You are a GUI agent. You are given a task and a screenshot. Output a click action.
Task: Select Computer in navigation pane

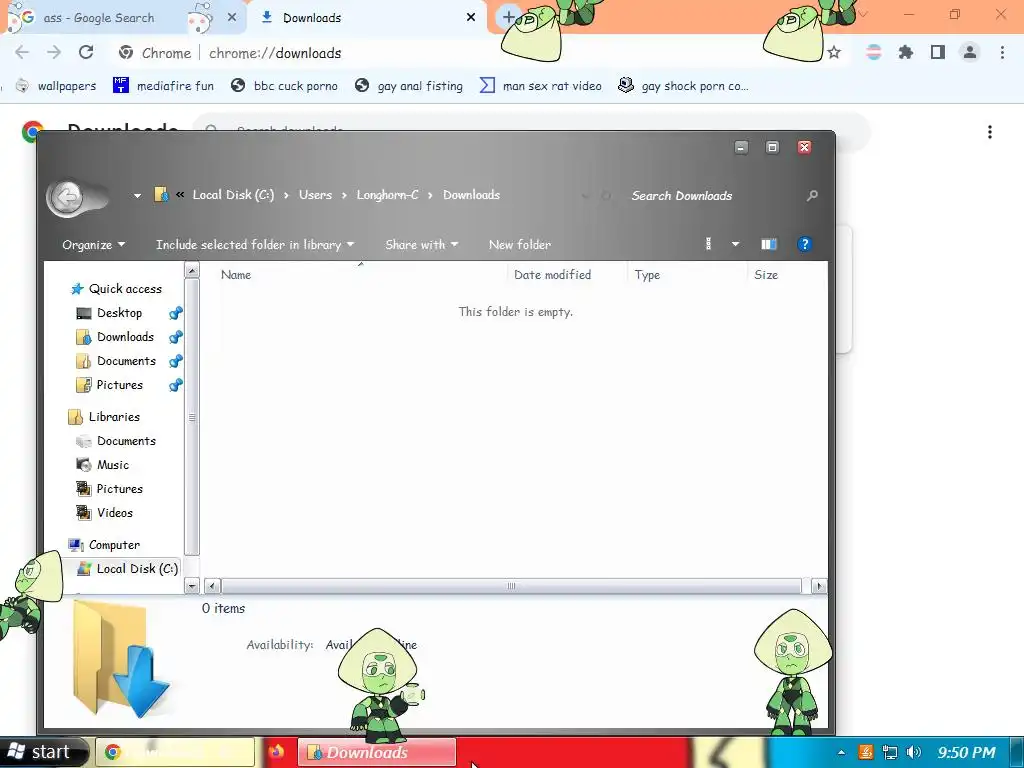[104, 545]
